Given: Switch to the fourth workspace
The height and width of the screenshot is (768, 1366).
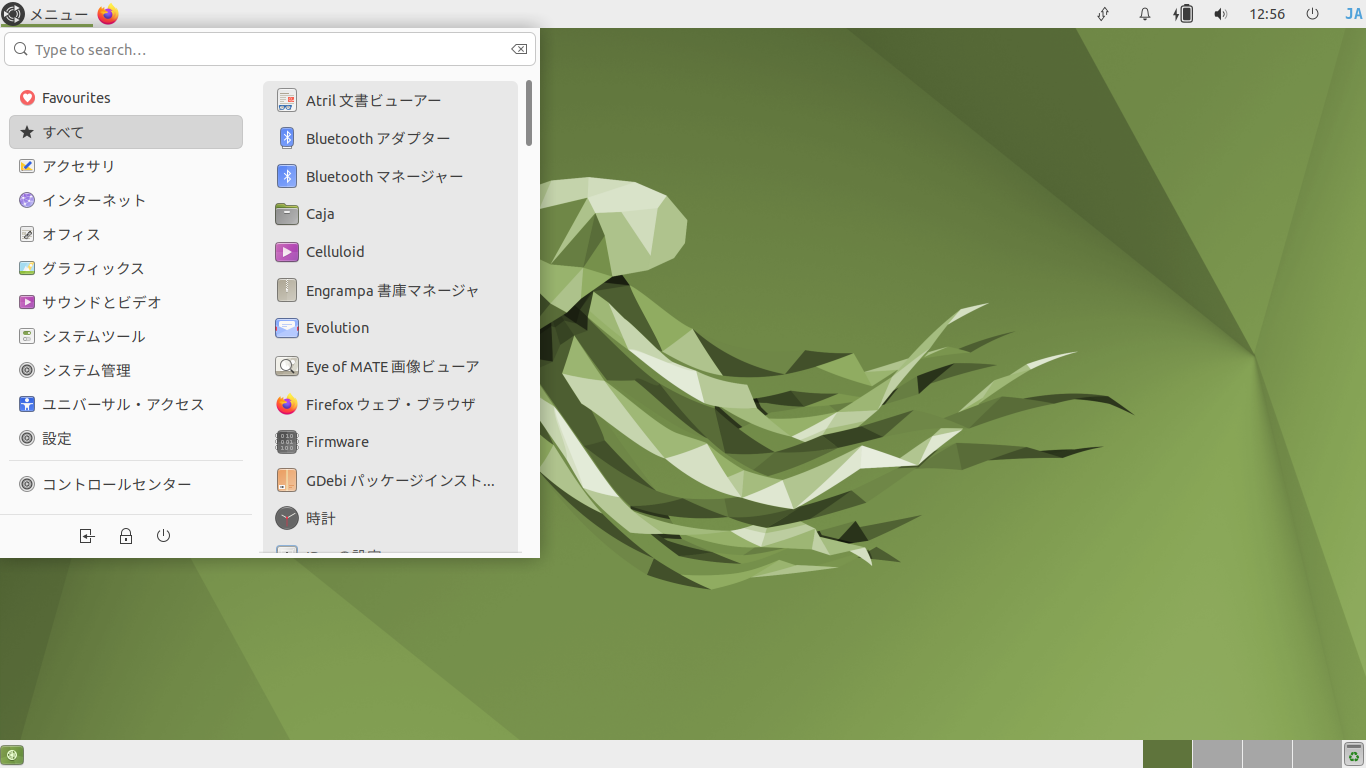Looking at the screenshot, I should (x=1316, y=754).
